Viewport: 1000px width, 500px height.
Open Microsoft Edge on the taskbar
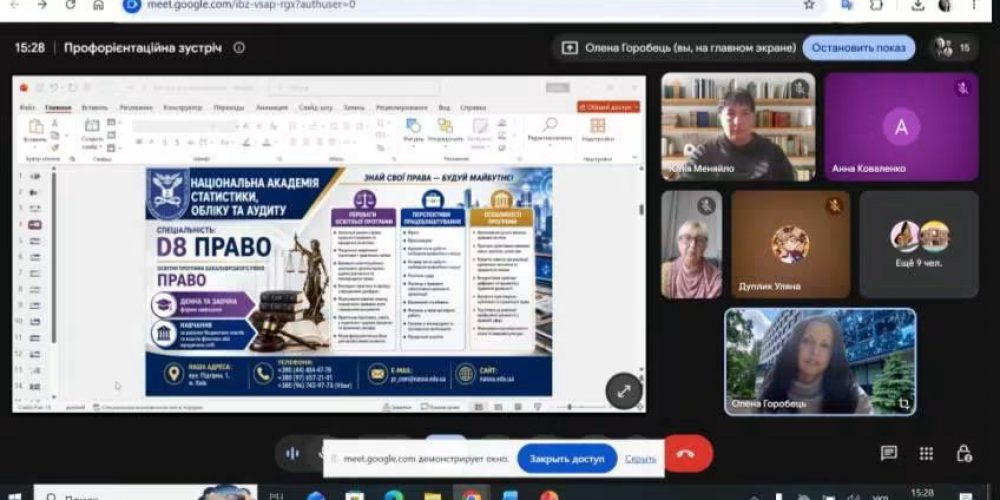393,494
